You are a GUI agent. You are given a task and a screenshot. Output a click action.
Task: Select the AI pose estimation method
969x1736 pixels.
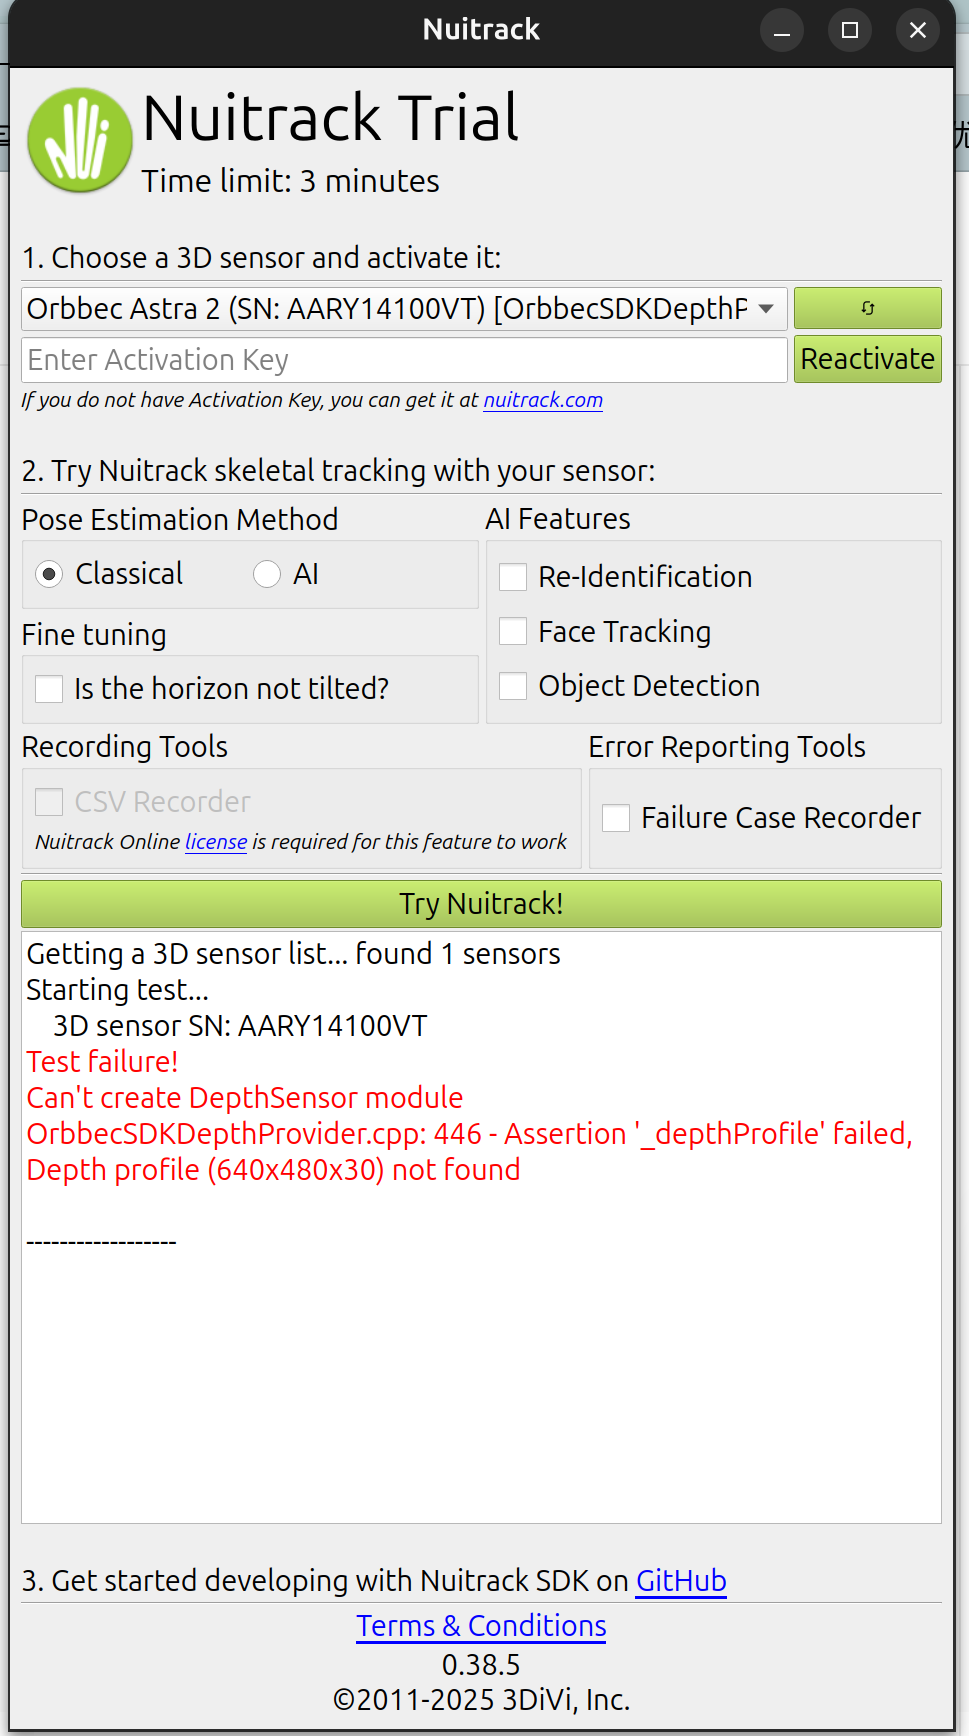click(x=267, y=574)
